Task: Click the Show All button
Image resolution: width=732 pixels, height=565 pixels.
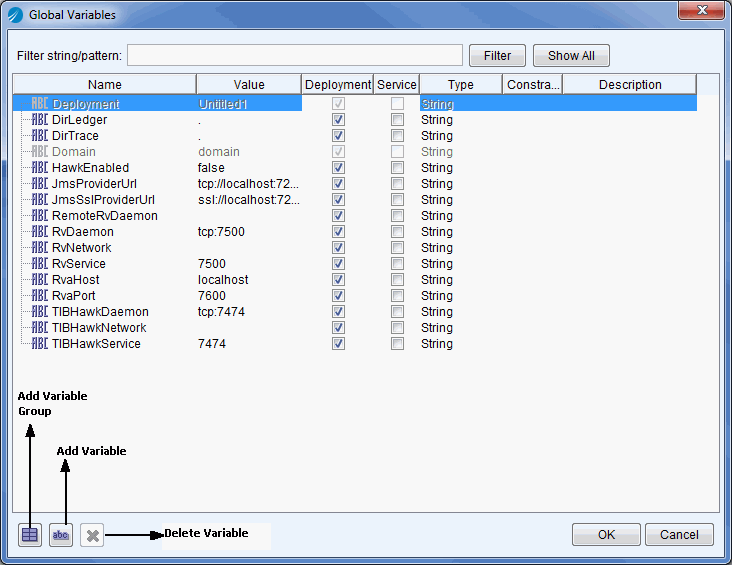Action: 571,56
